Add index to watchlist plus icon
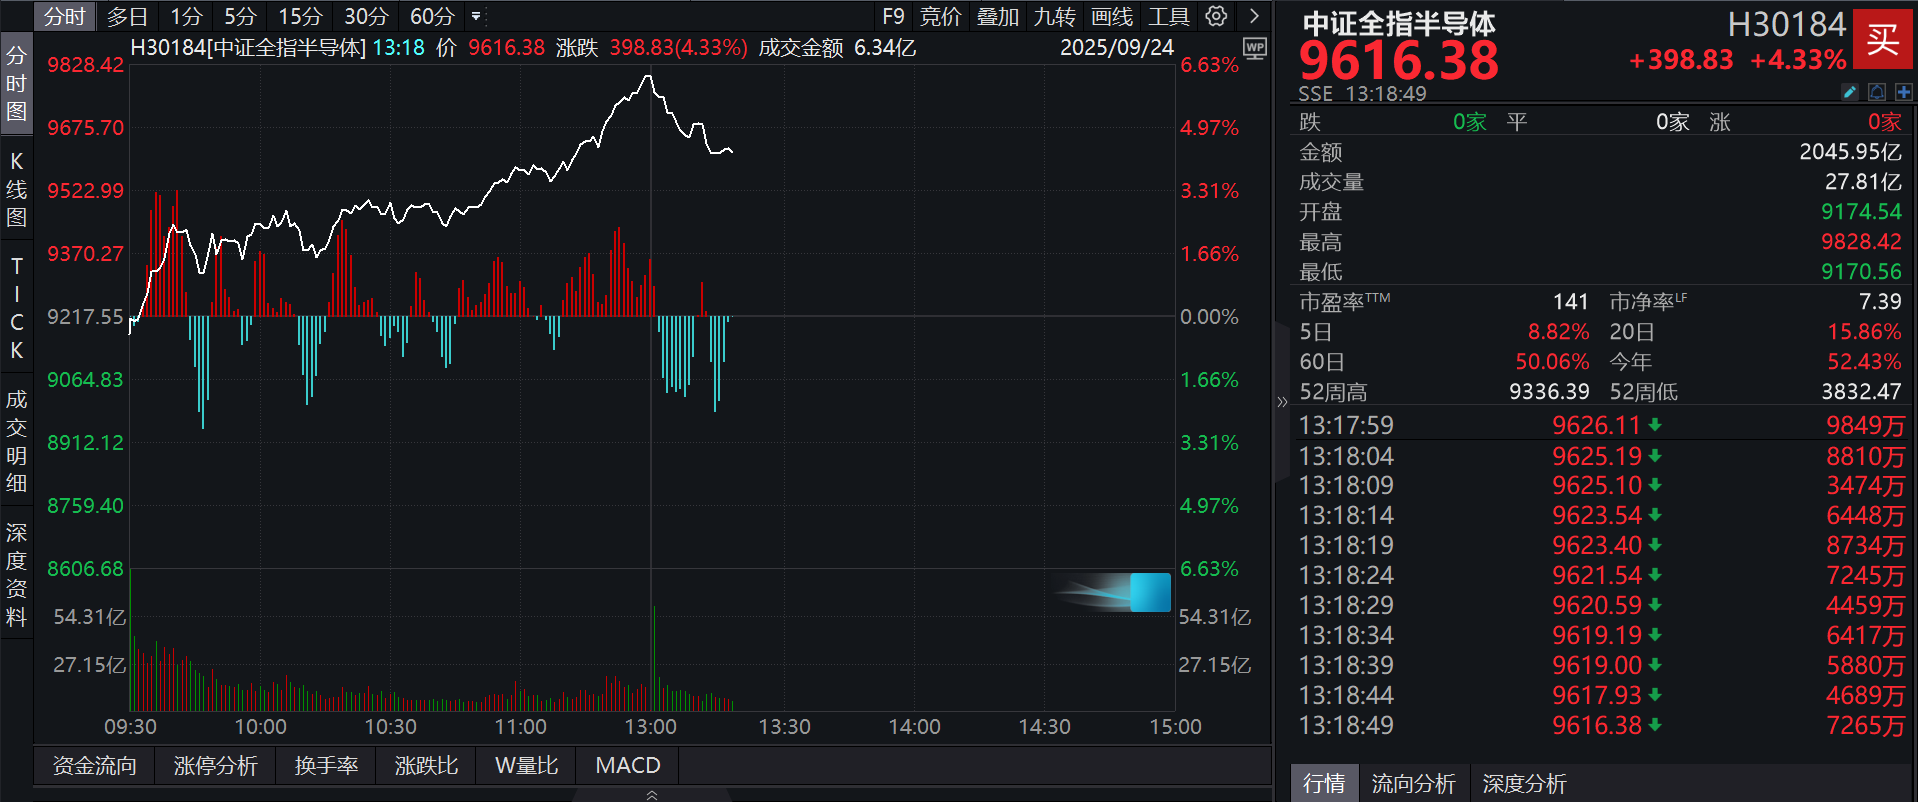 (1903, 92)
